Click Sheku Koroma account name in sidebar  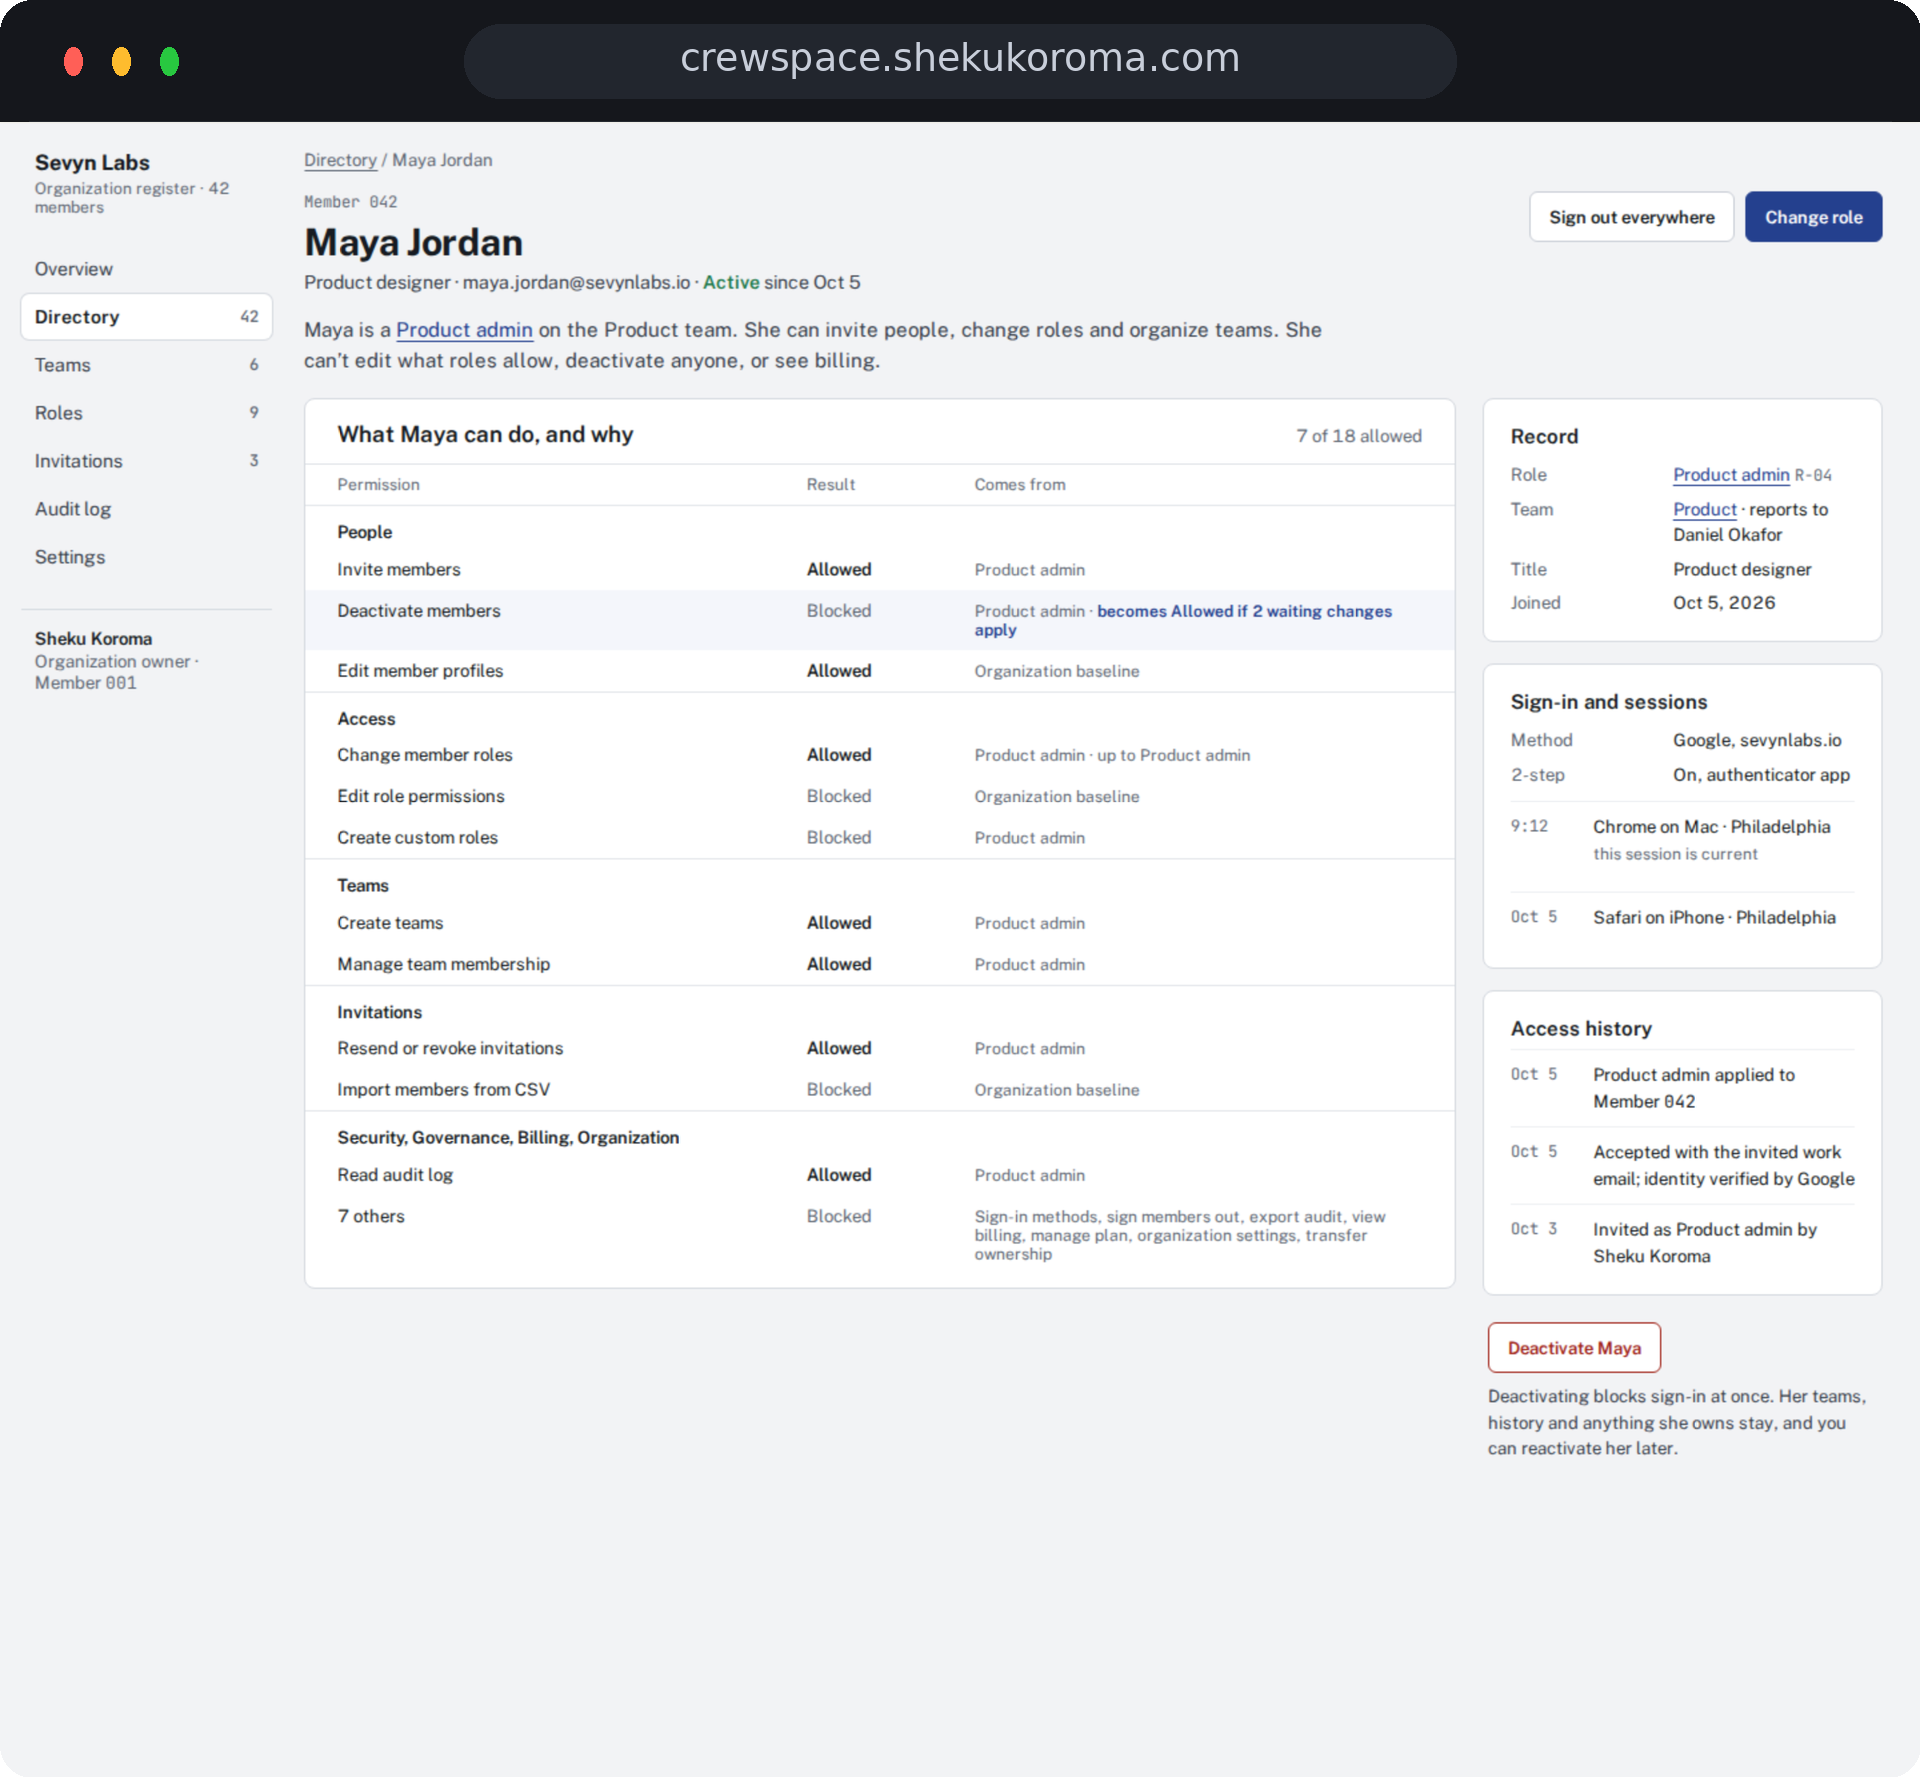point(93,638)
